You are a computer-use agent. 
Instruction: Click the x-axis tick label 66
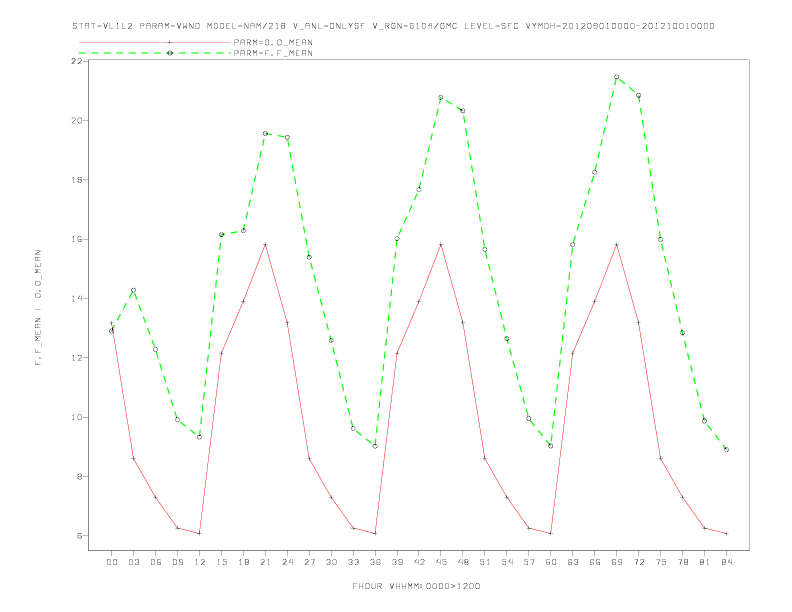595,562
